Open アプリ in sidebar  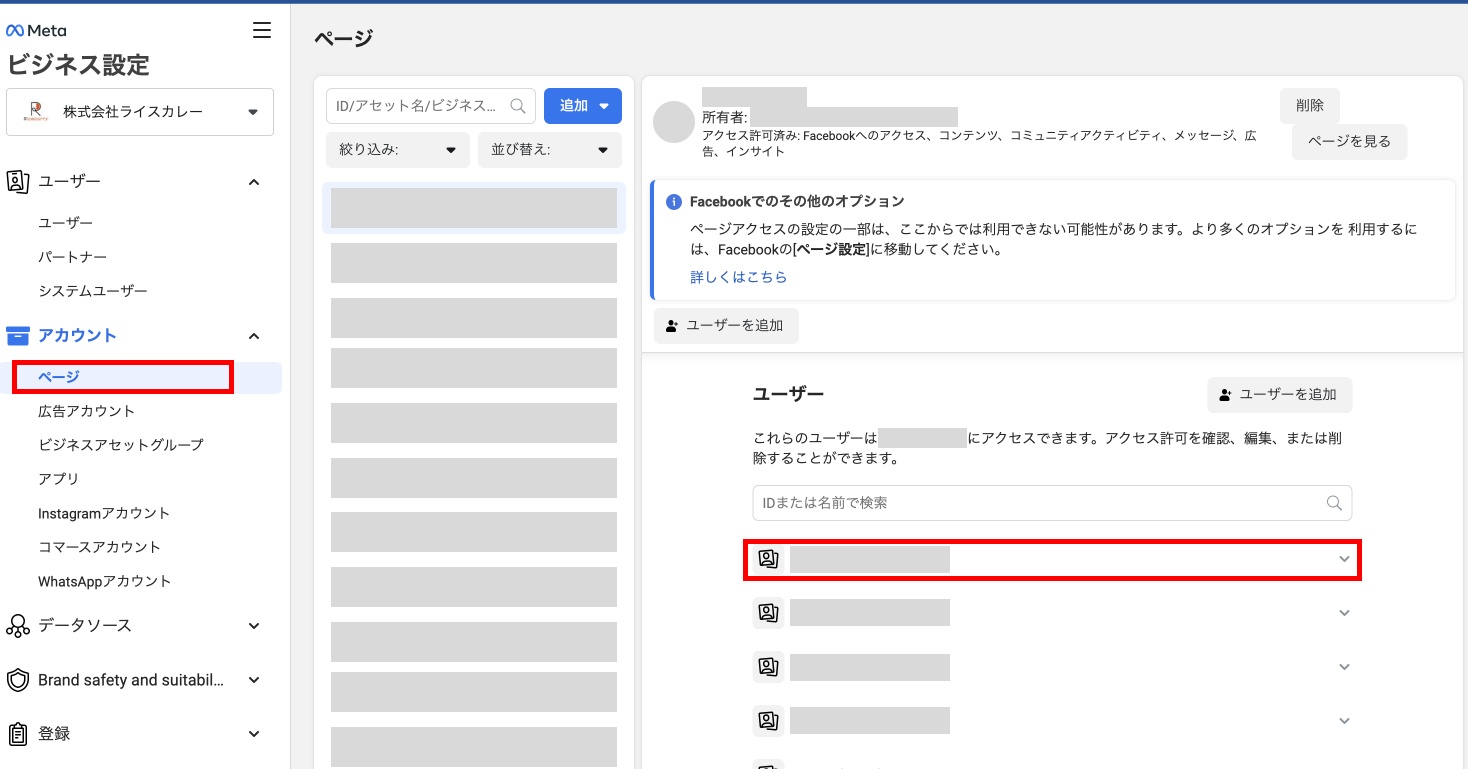[58, 479]
